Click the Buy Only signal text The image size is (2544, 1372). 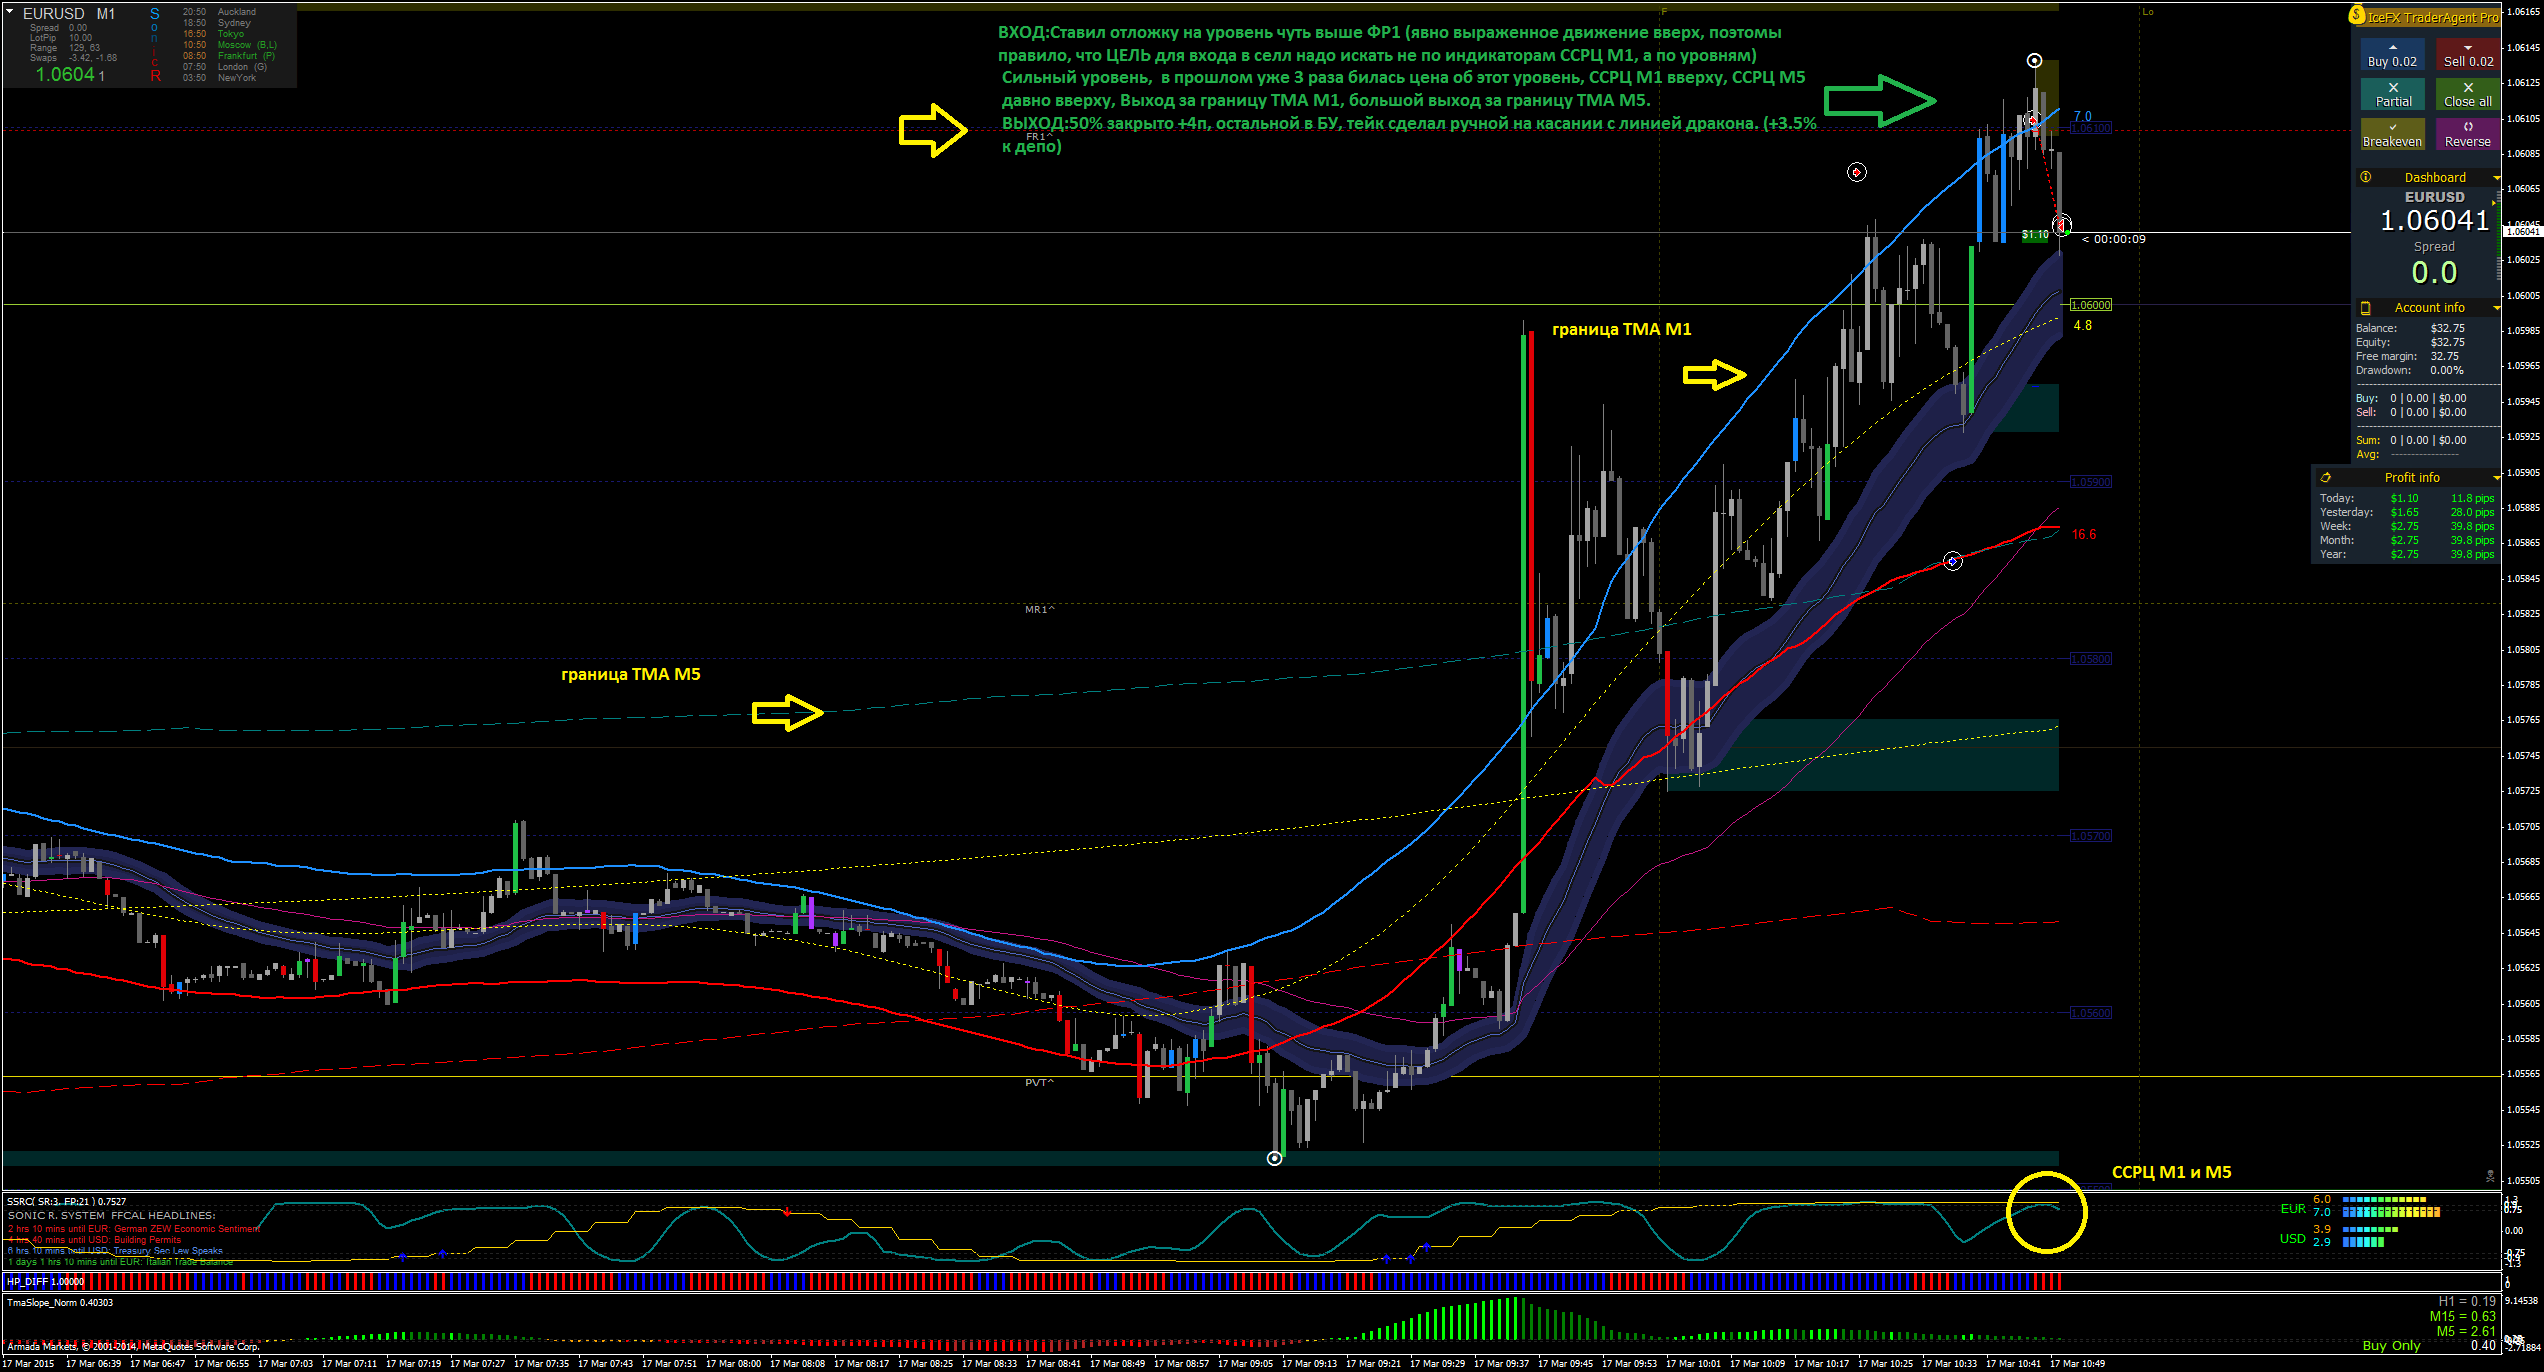pos(2391,1345)
